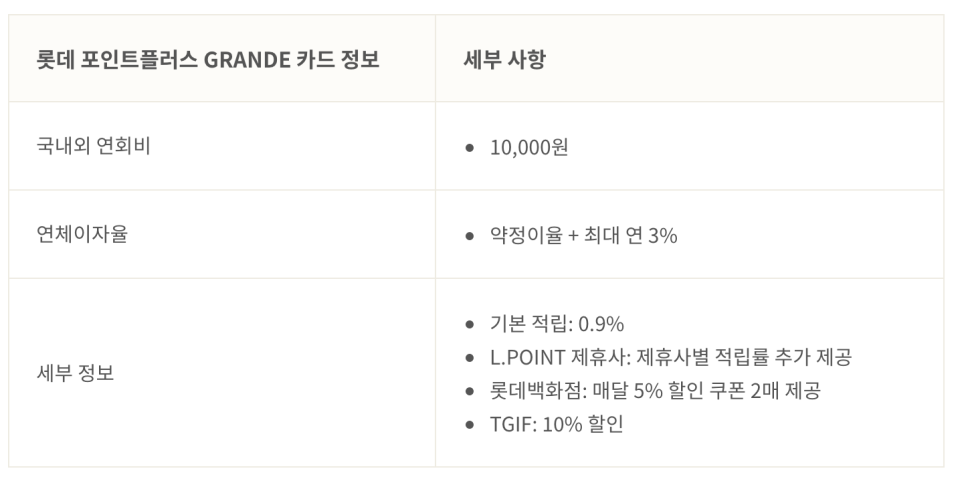966x491 pixels.
Task: Click the 'L.POINT 제휴사' benefit line
Action: coord(671,357)
